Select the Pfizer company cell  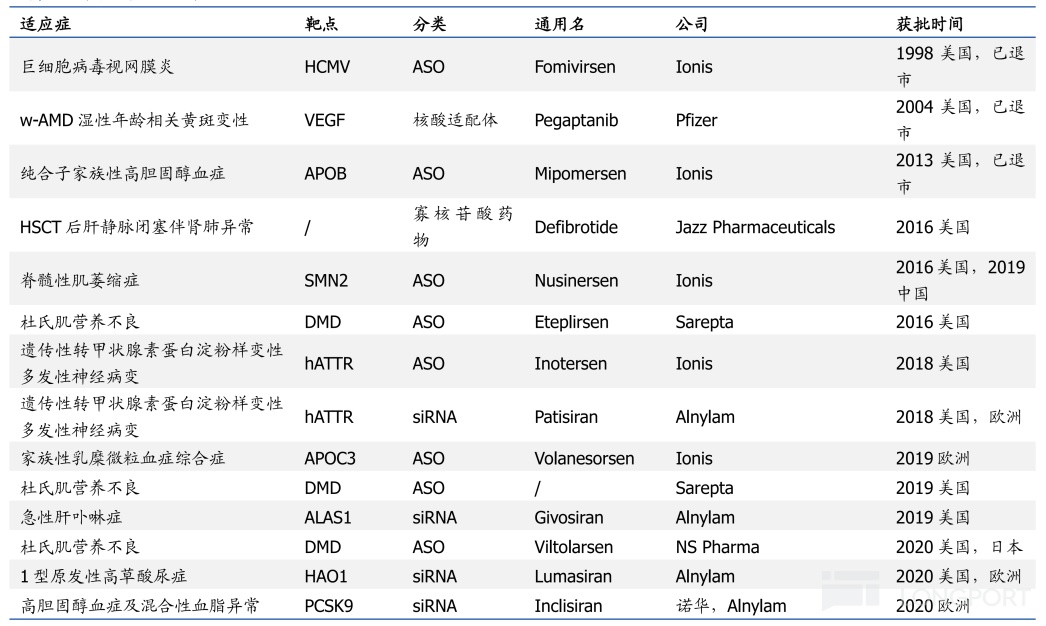pyautogui.click(x=696, y=120)
